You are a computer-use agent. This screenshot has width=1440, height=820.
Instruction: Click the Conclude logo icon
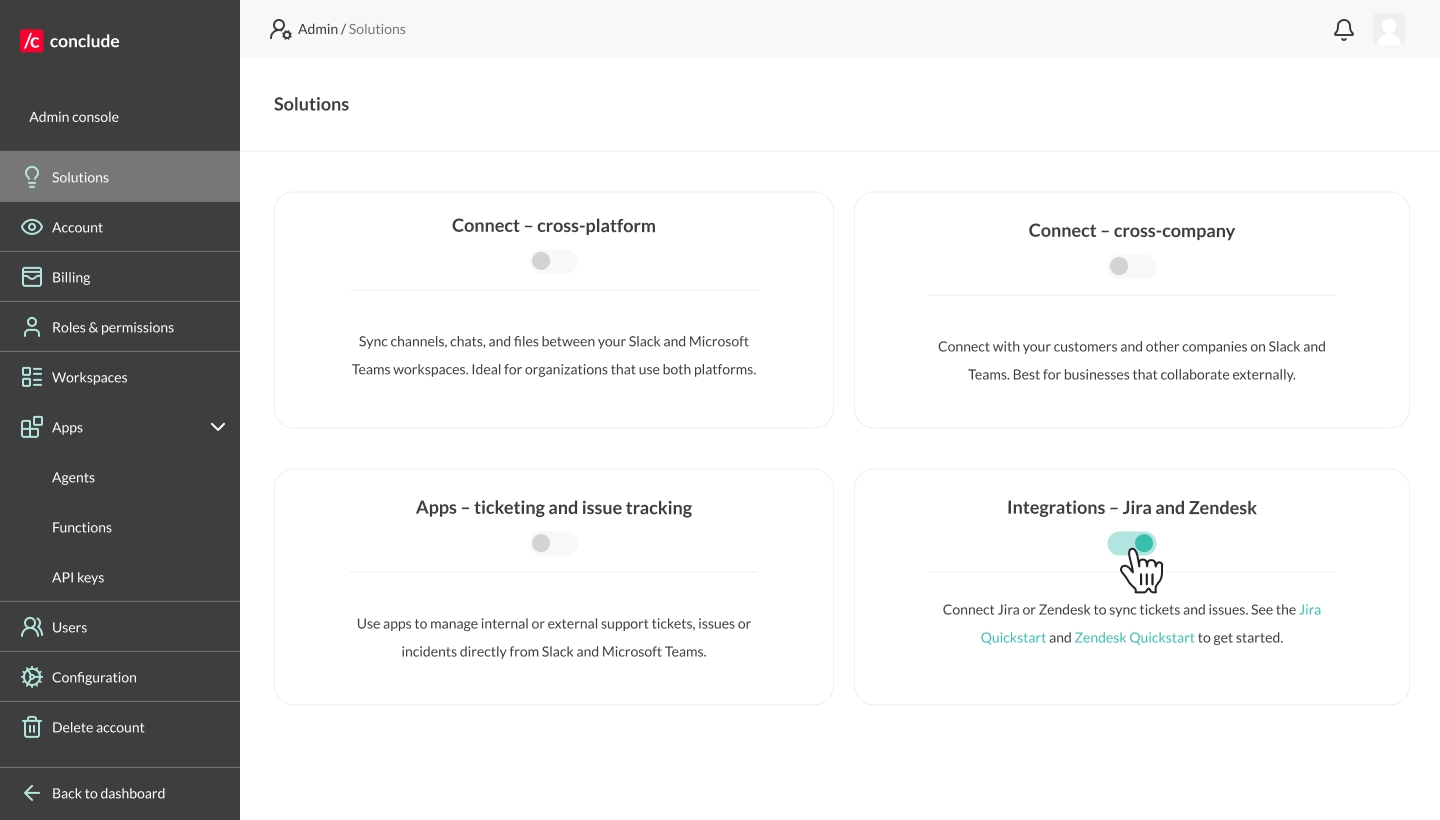(x=32, y=41)
